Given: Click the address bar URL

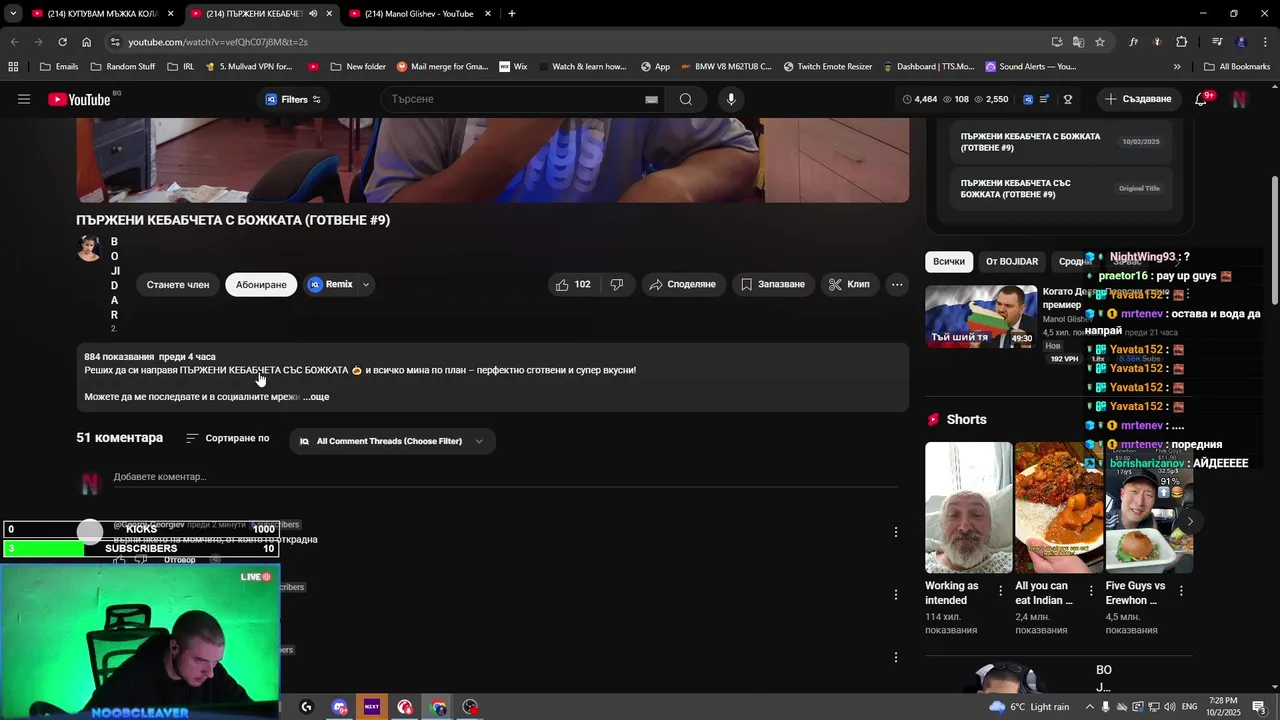Looking at the screenshot, I should pos(218,42).
